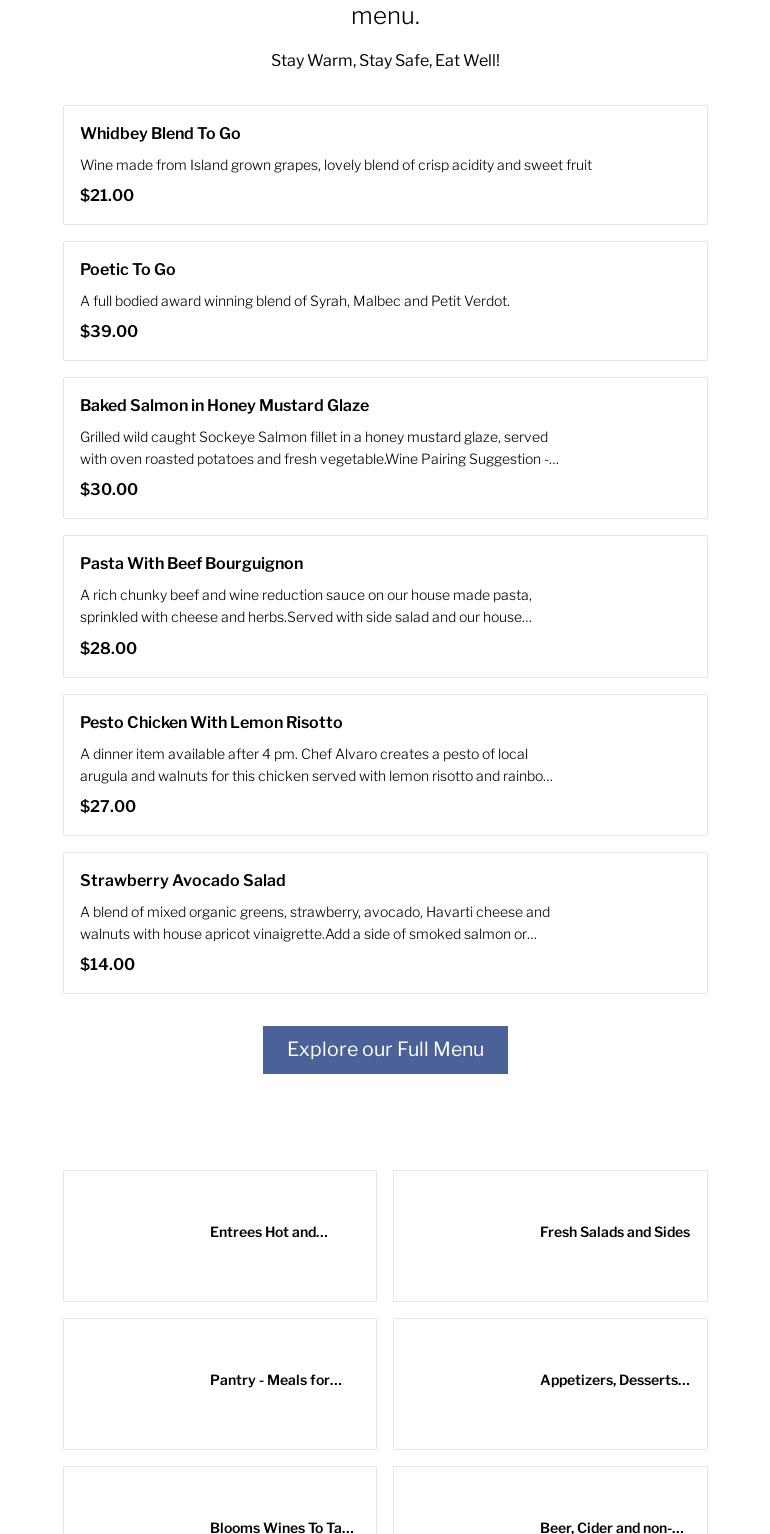The image size is (770, 1534).
Task: Choose the Strawberry Avocado Salad
Action: coord(183,881)
